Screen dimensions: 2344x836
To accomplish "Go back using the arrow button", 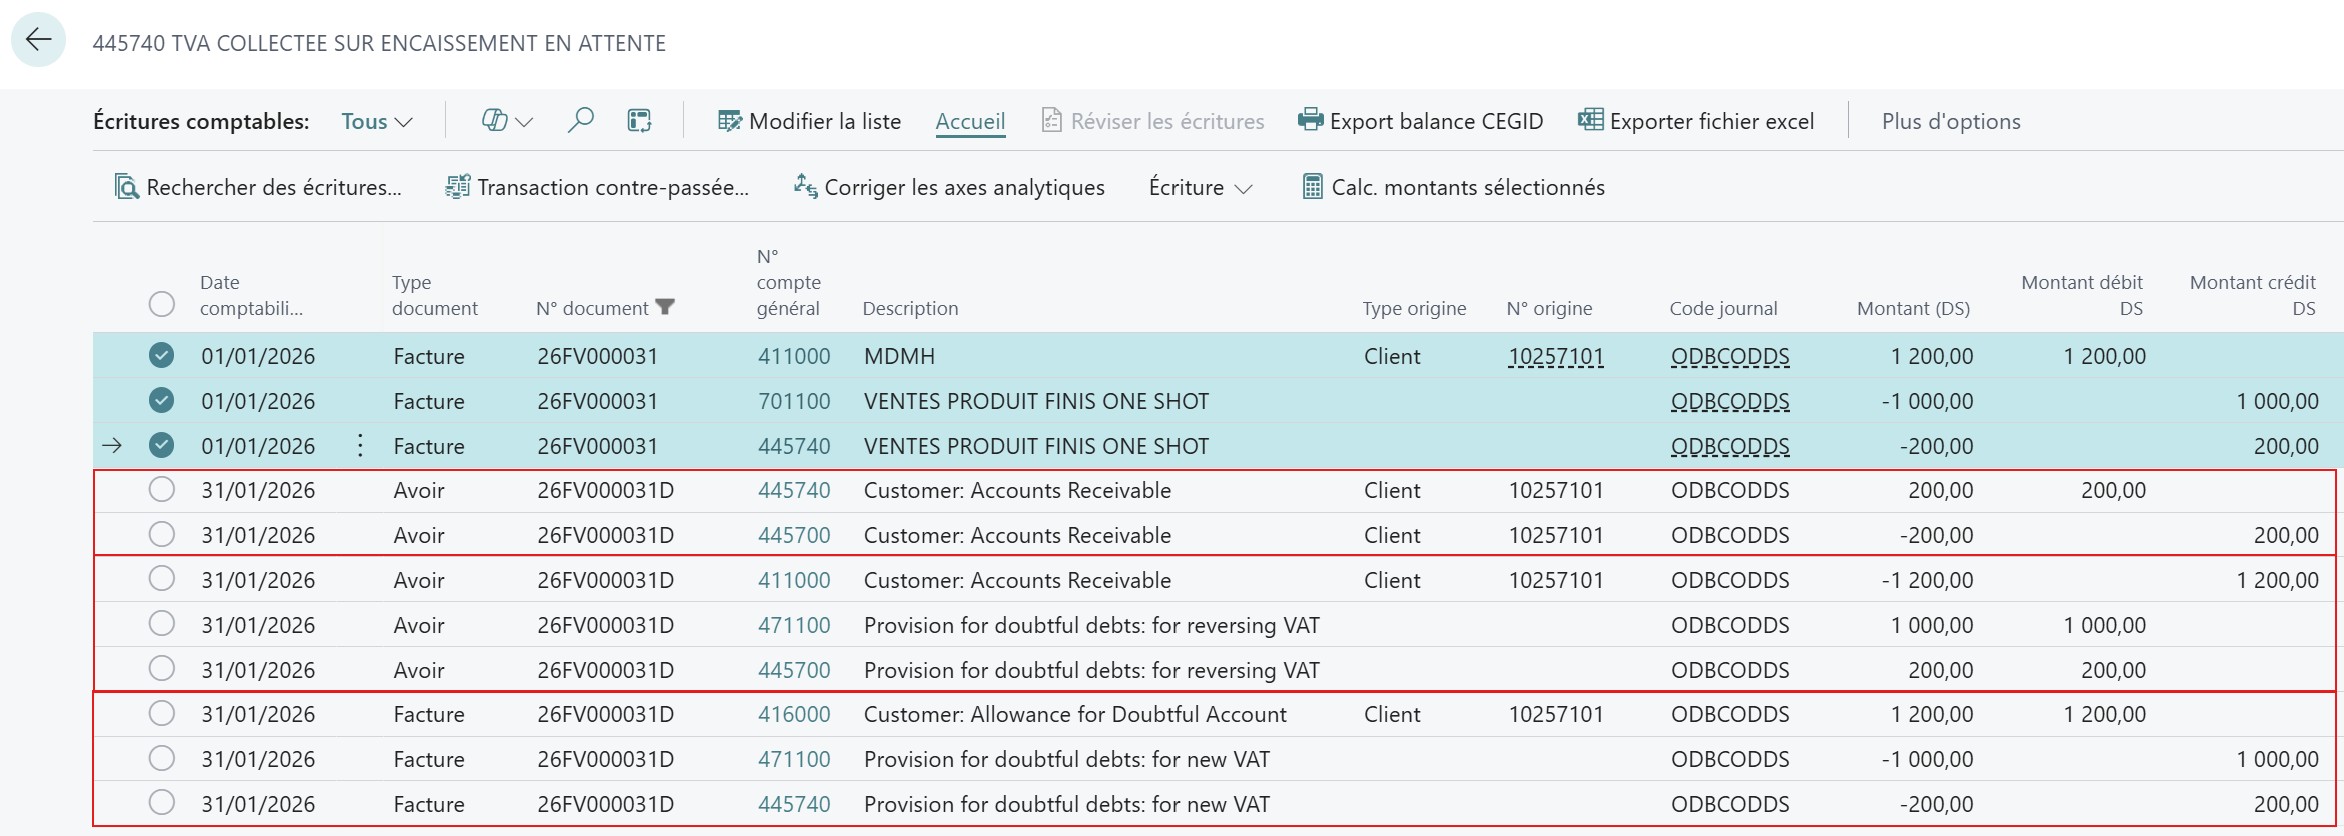I will [x=38, y=40].
